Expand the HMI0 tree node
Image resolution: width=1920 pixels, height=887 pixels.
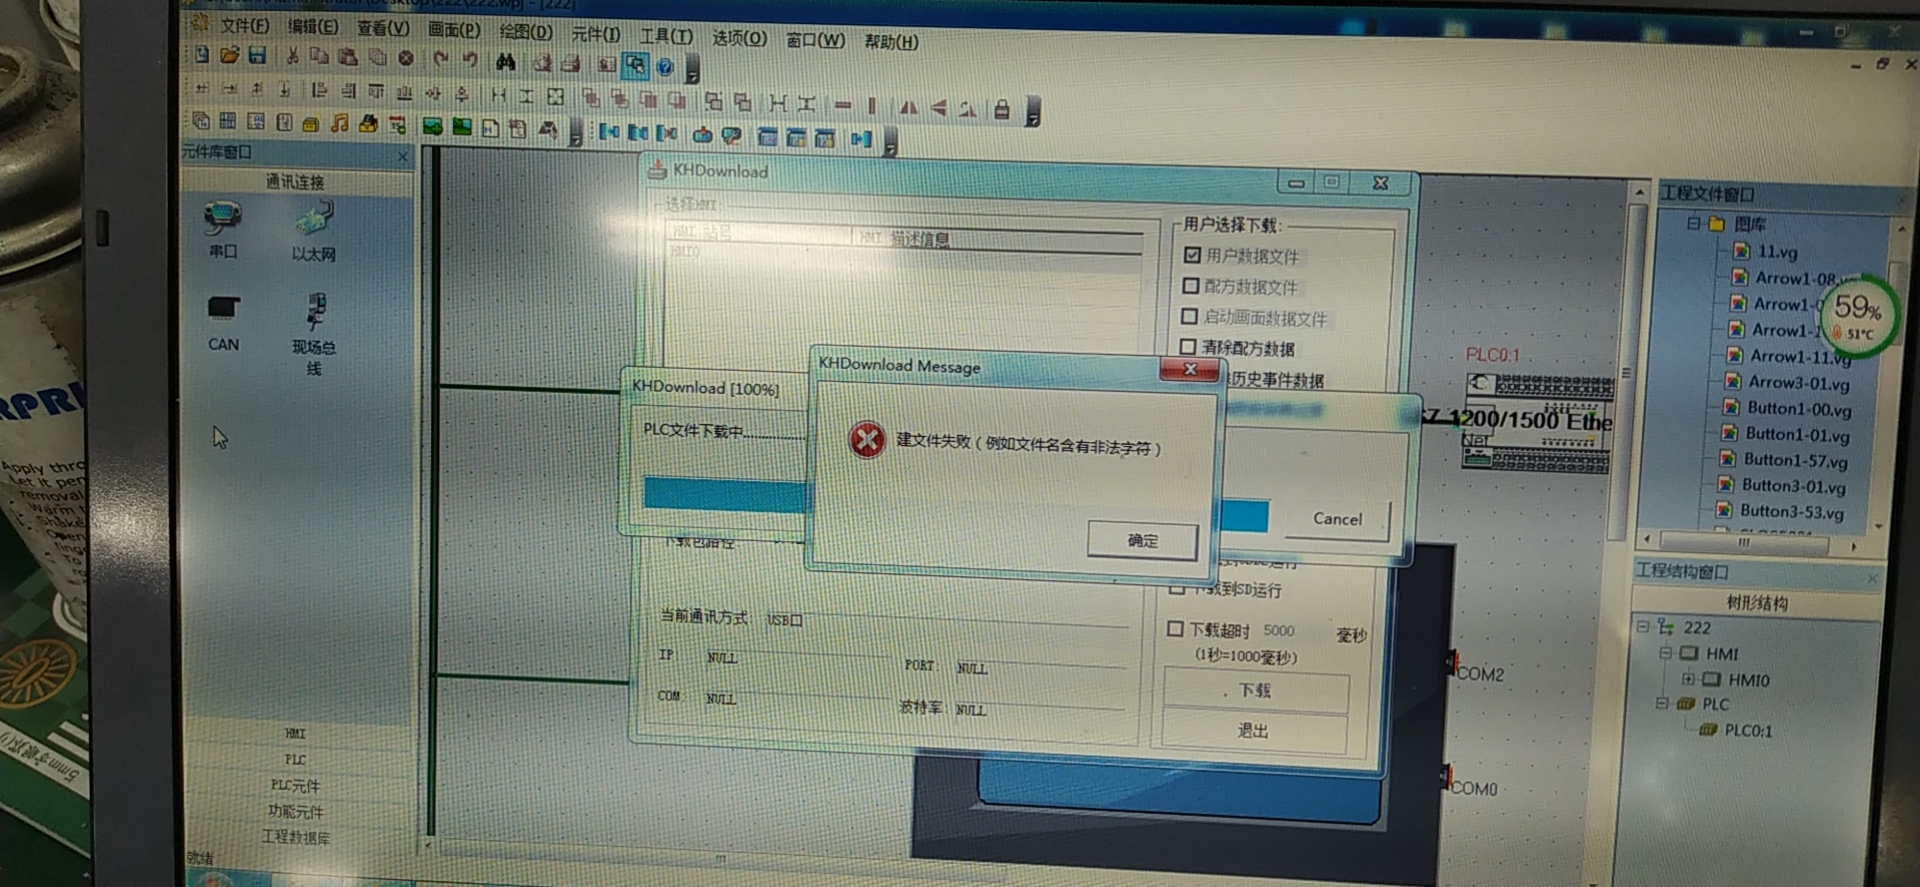[x=1688, y=679]
